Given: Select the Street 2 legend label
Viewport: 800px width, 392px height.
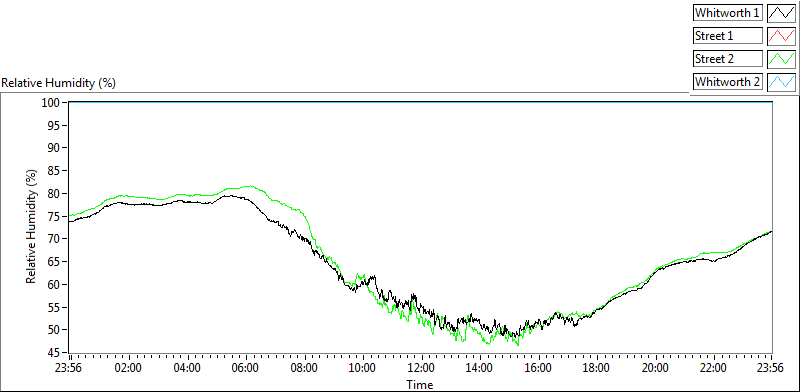Looking at the screenshot, I should (x=728, y=59).
